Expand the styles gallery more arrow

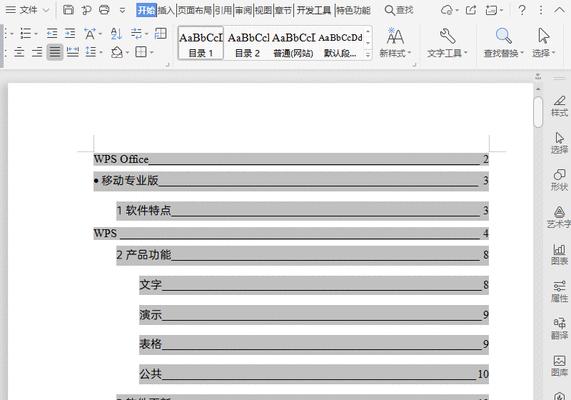coord(368,55)
